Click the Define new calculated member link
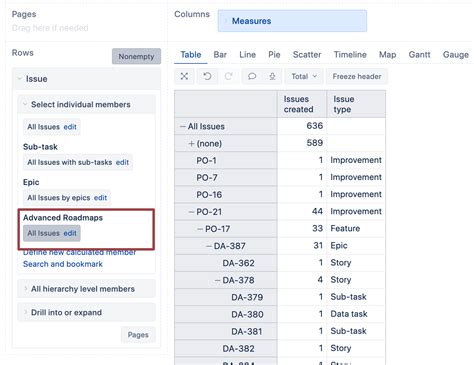Viewport: 474px width, 365px height. point(79,253)
